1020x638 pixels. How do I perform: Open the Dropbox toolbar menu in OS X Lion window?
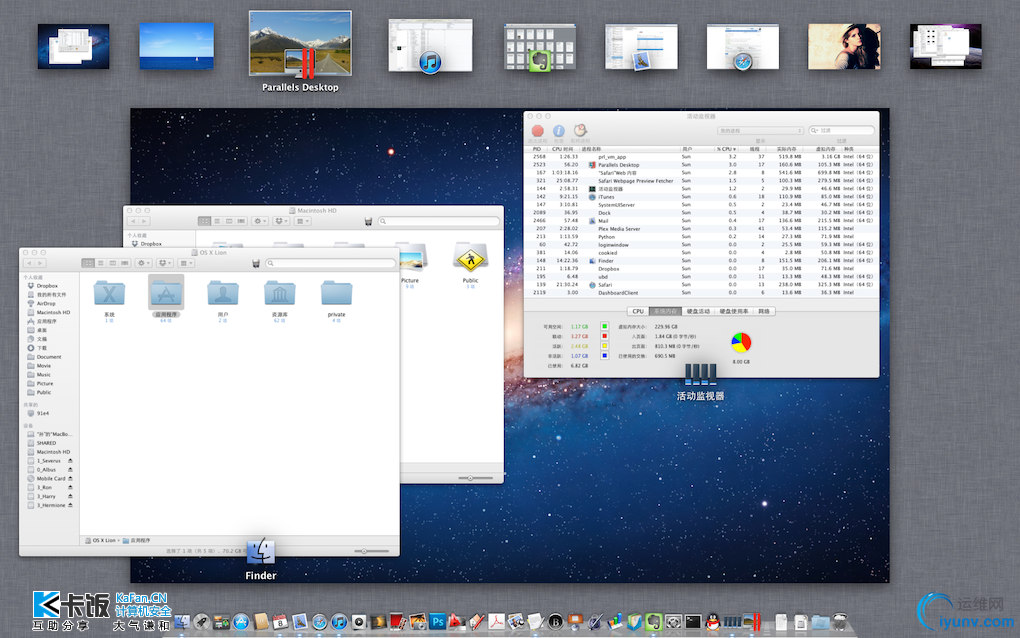tap(165, 263)
